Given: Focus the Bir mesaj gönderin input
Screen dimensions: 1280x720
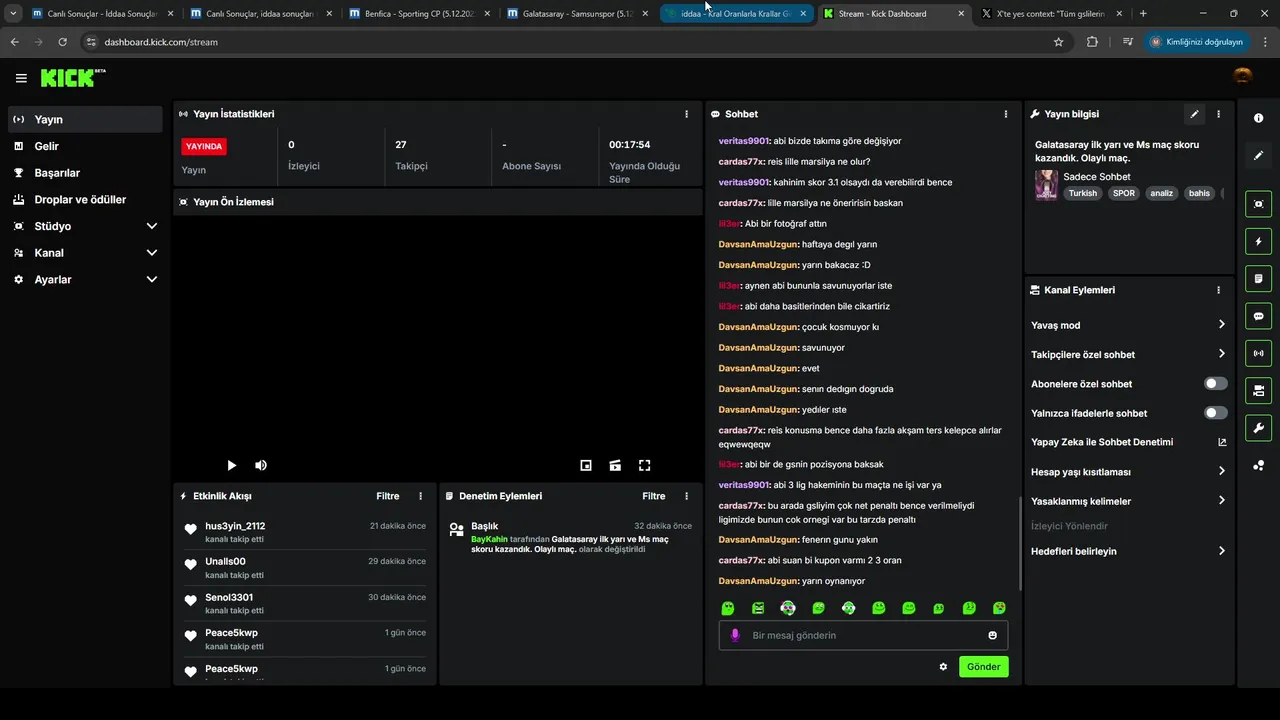Looking at the screenshot, I should pos(863,635).
